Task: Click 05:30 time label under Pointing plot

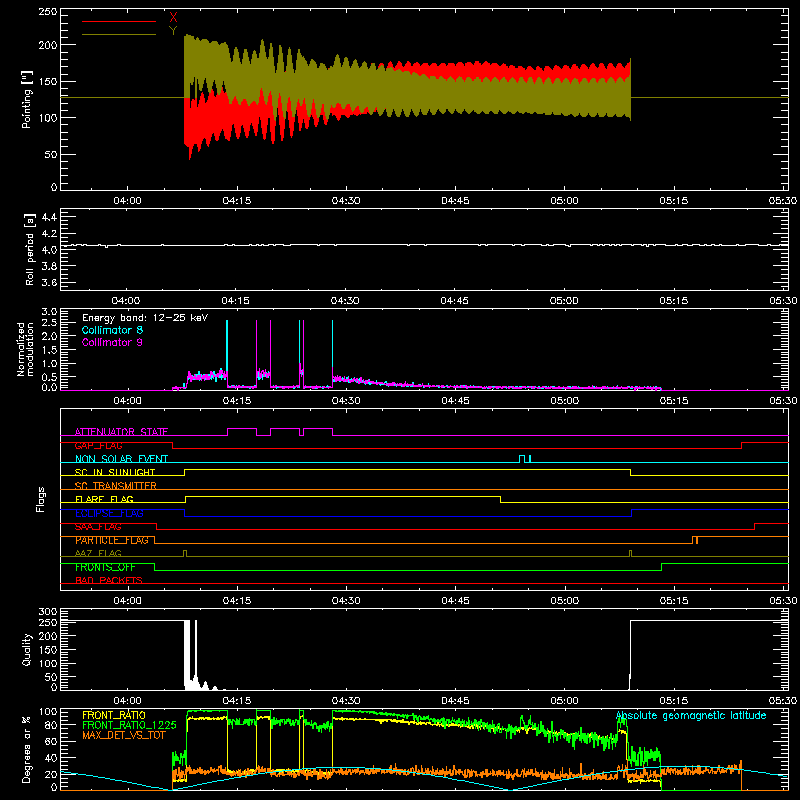Action: point(782,201)
